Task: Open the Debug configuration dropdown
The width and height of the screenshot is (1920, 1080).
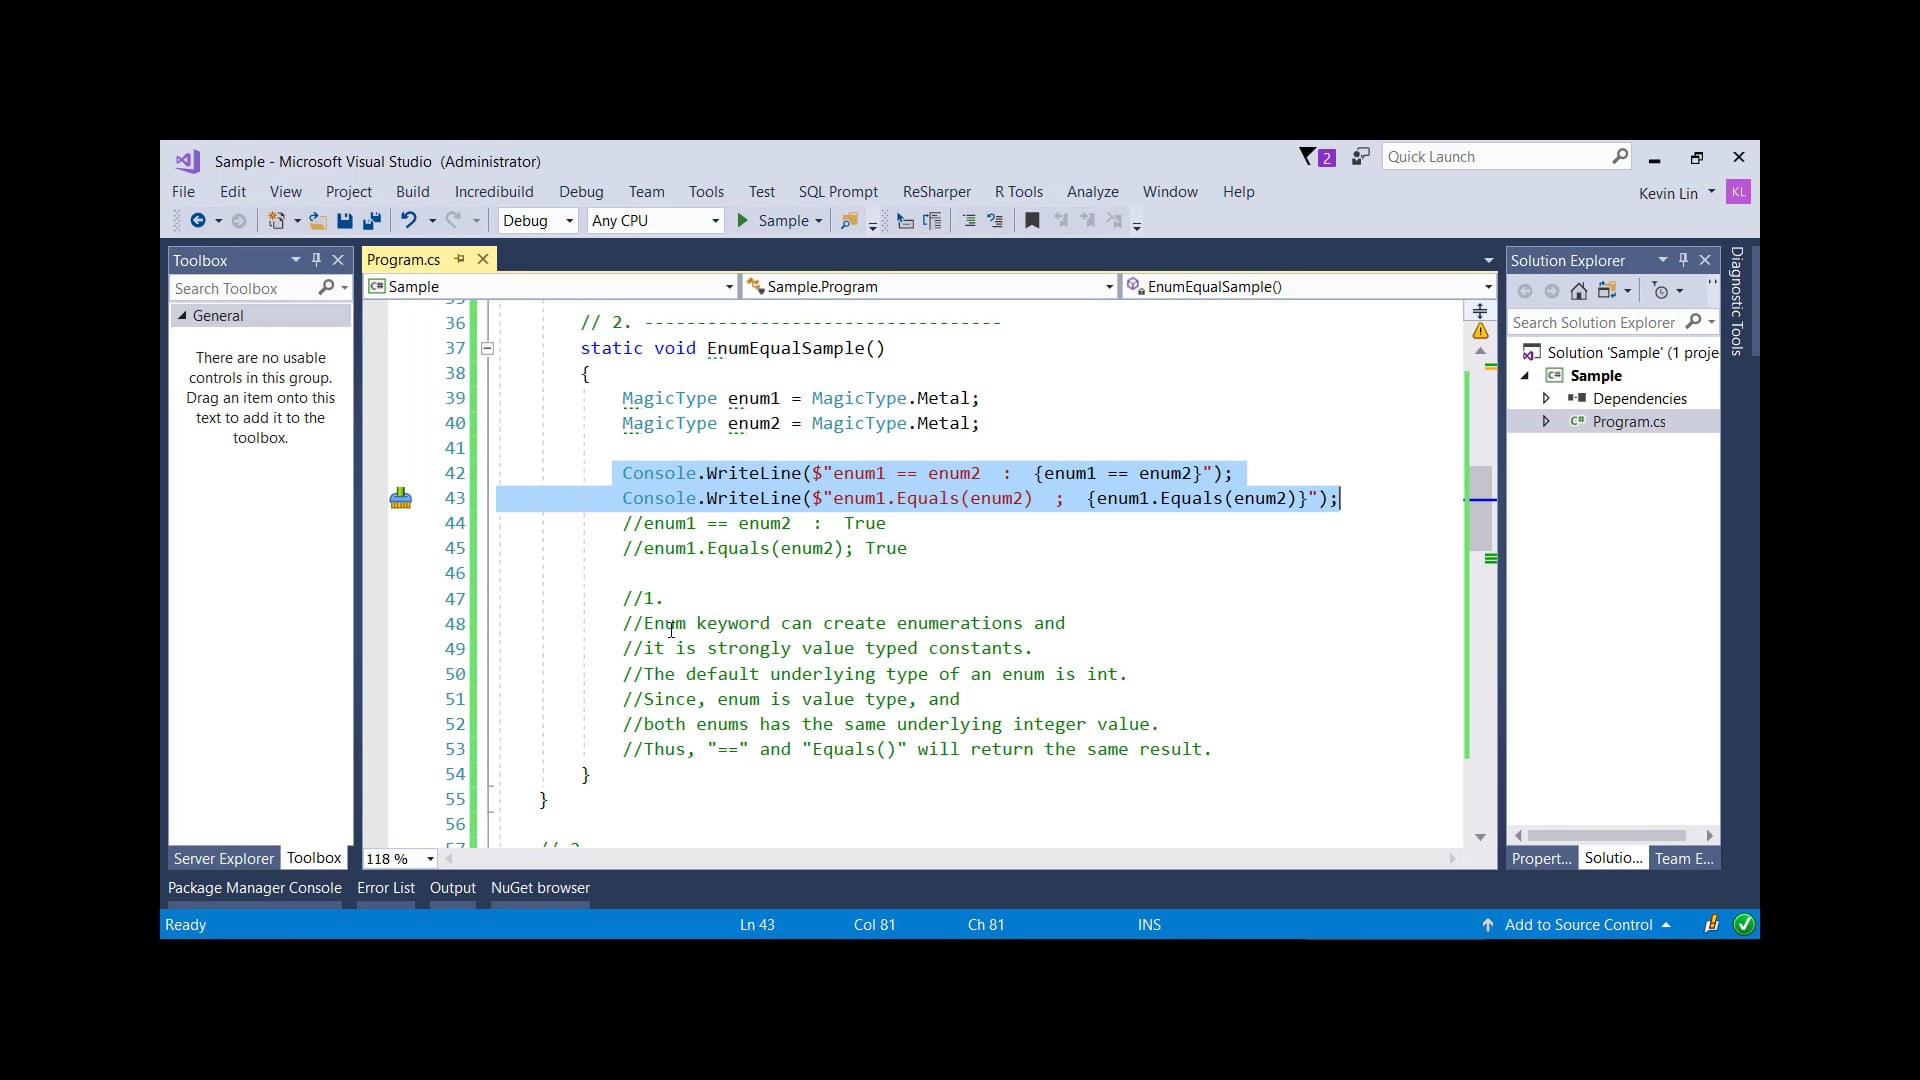Action: click(x=569, y=221)
